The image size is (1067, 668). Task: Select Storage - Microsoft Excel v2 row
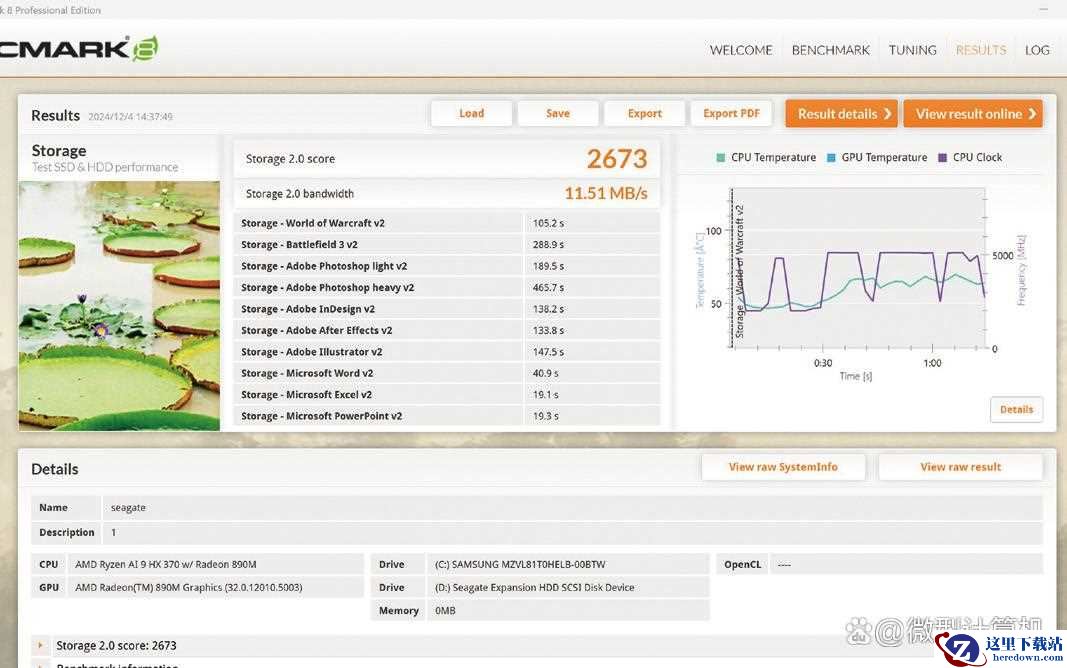(446, 395)
